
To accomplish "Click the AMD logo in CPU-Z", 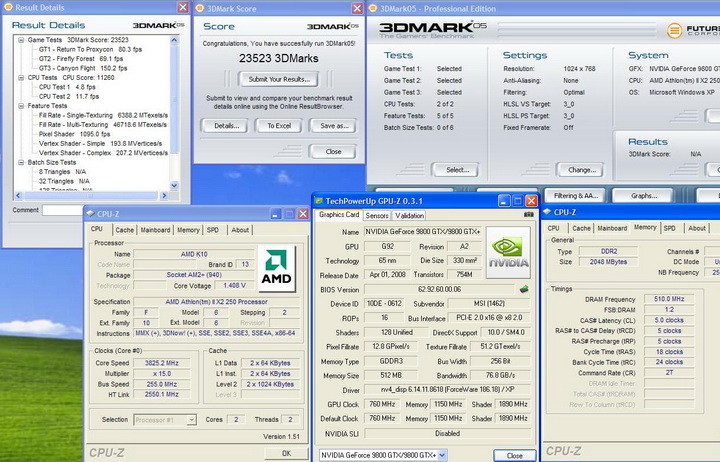I will tap(276, 269).
